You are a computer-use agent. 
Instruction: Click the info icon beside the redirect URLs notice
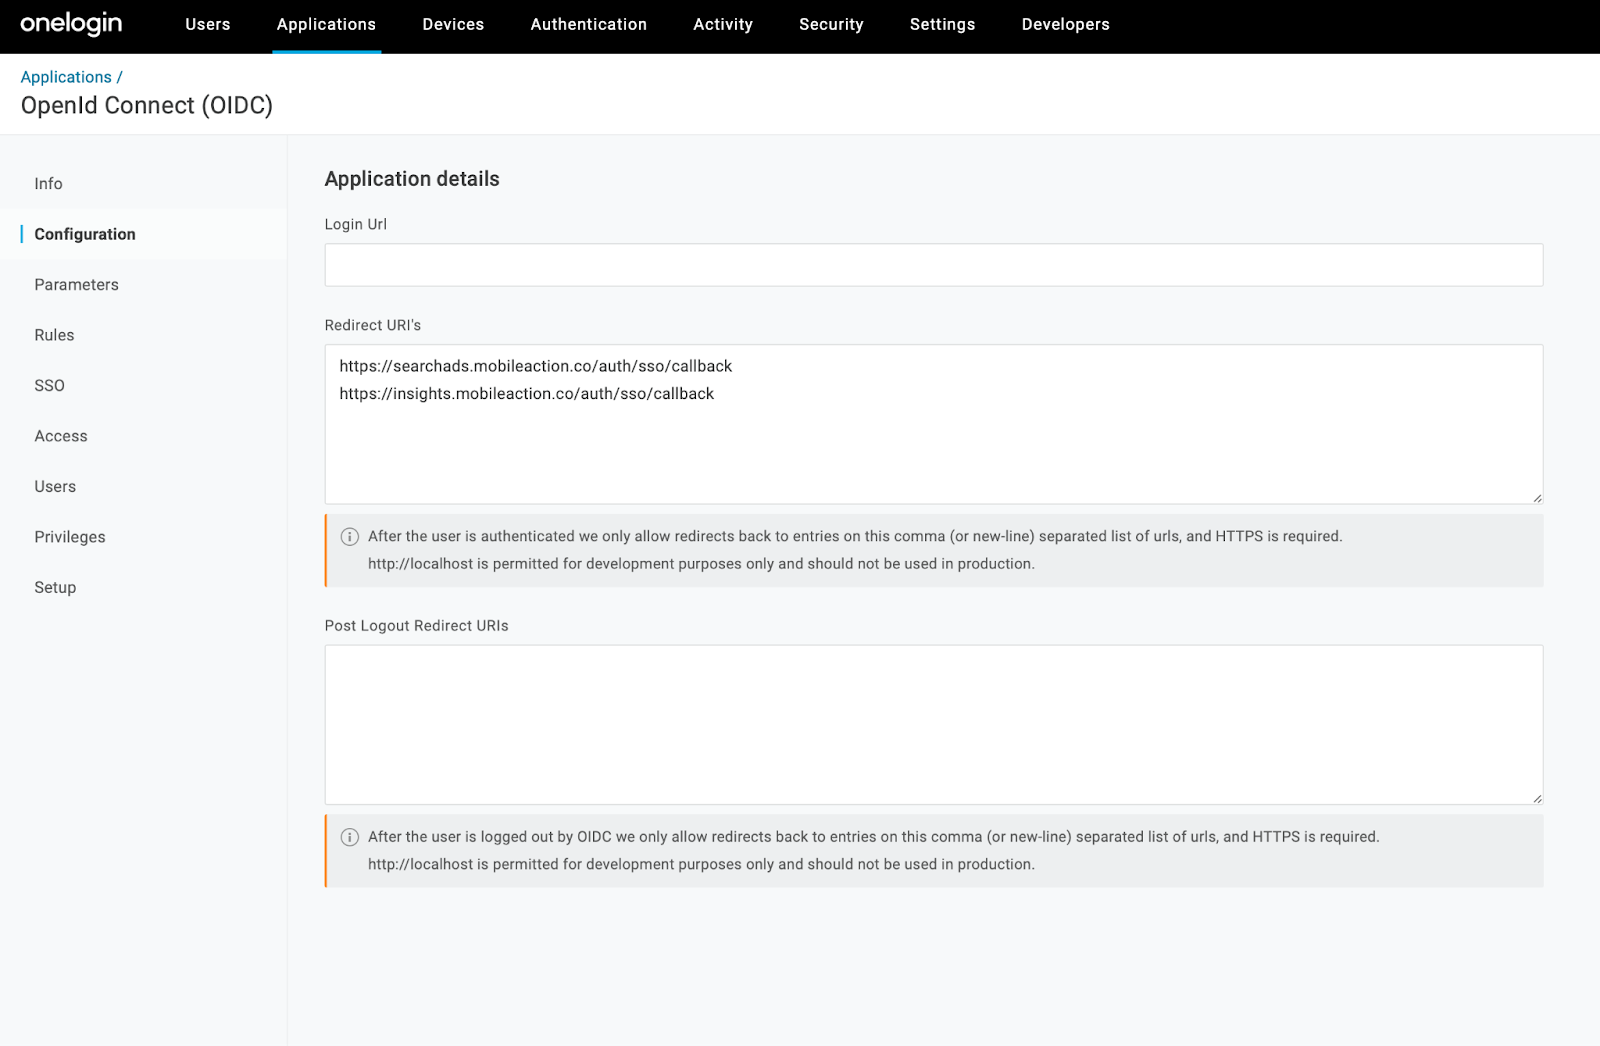pyautogui.click(x=349, y=537)
